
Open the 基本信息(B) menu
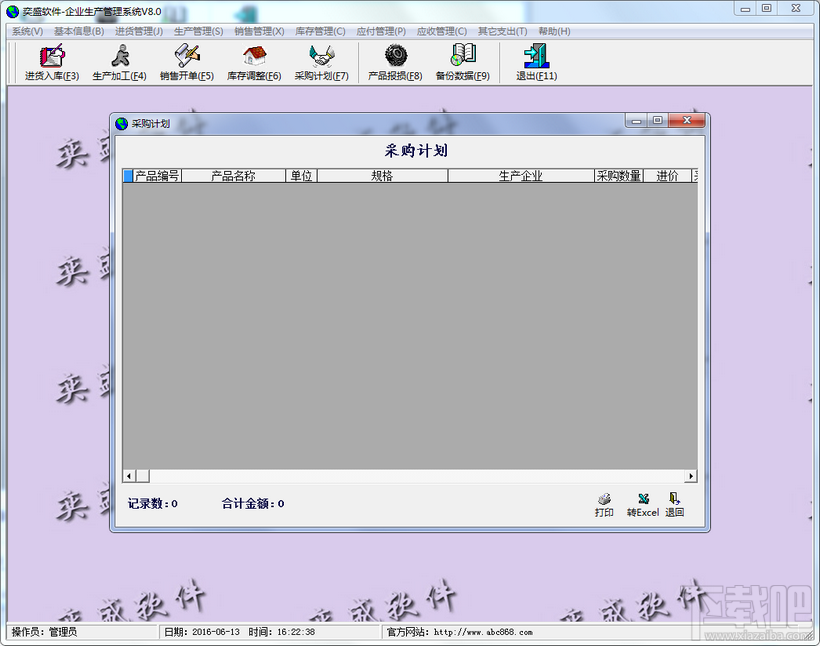tap(79, 31)
